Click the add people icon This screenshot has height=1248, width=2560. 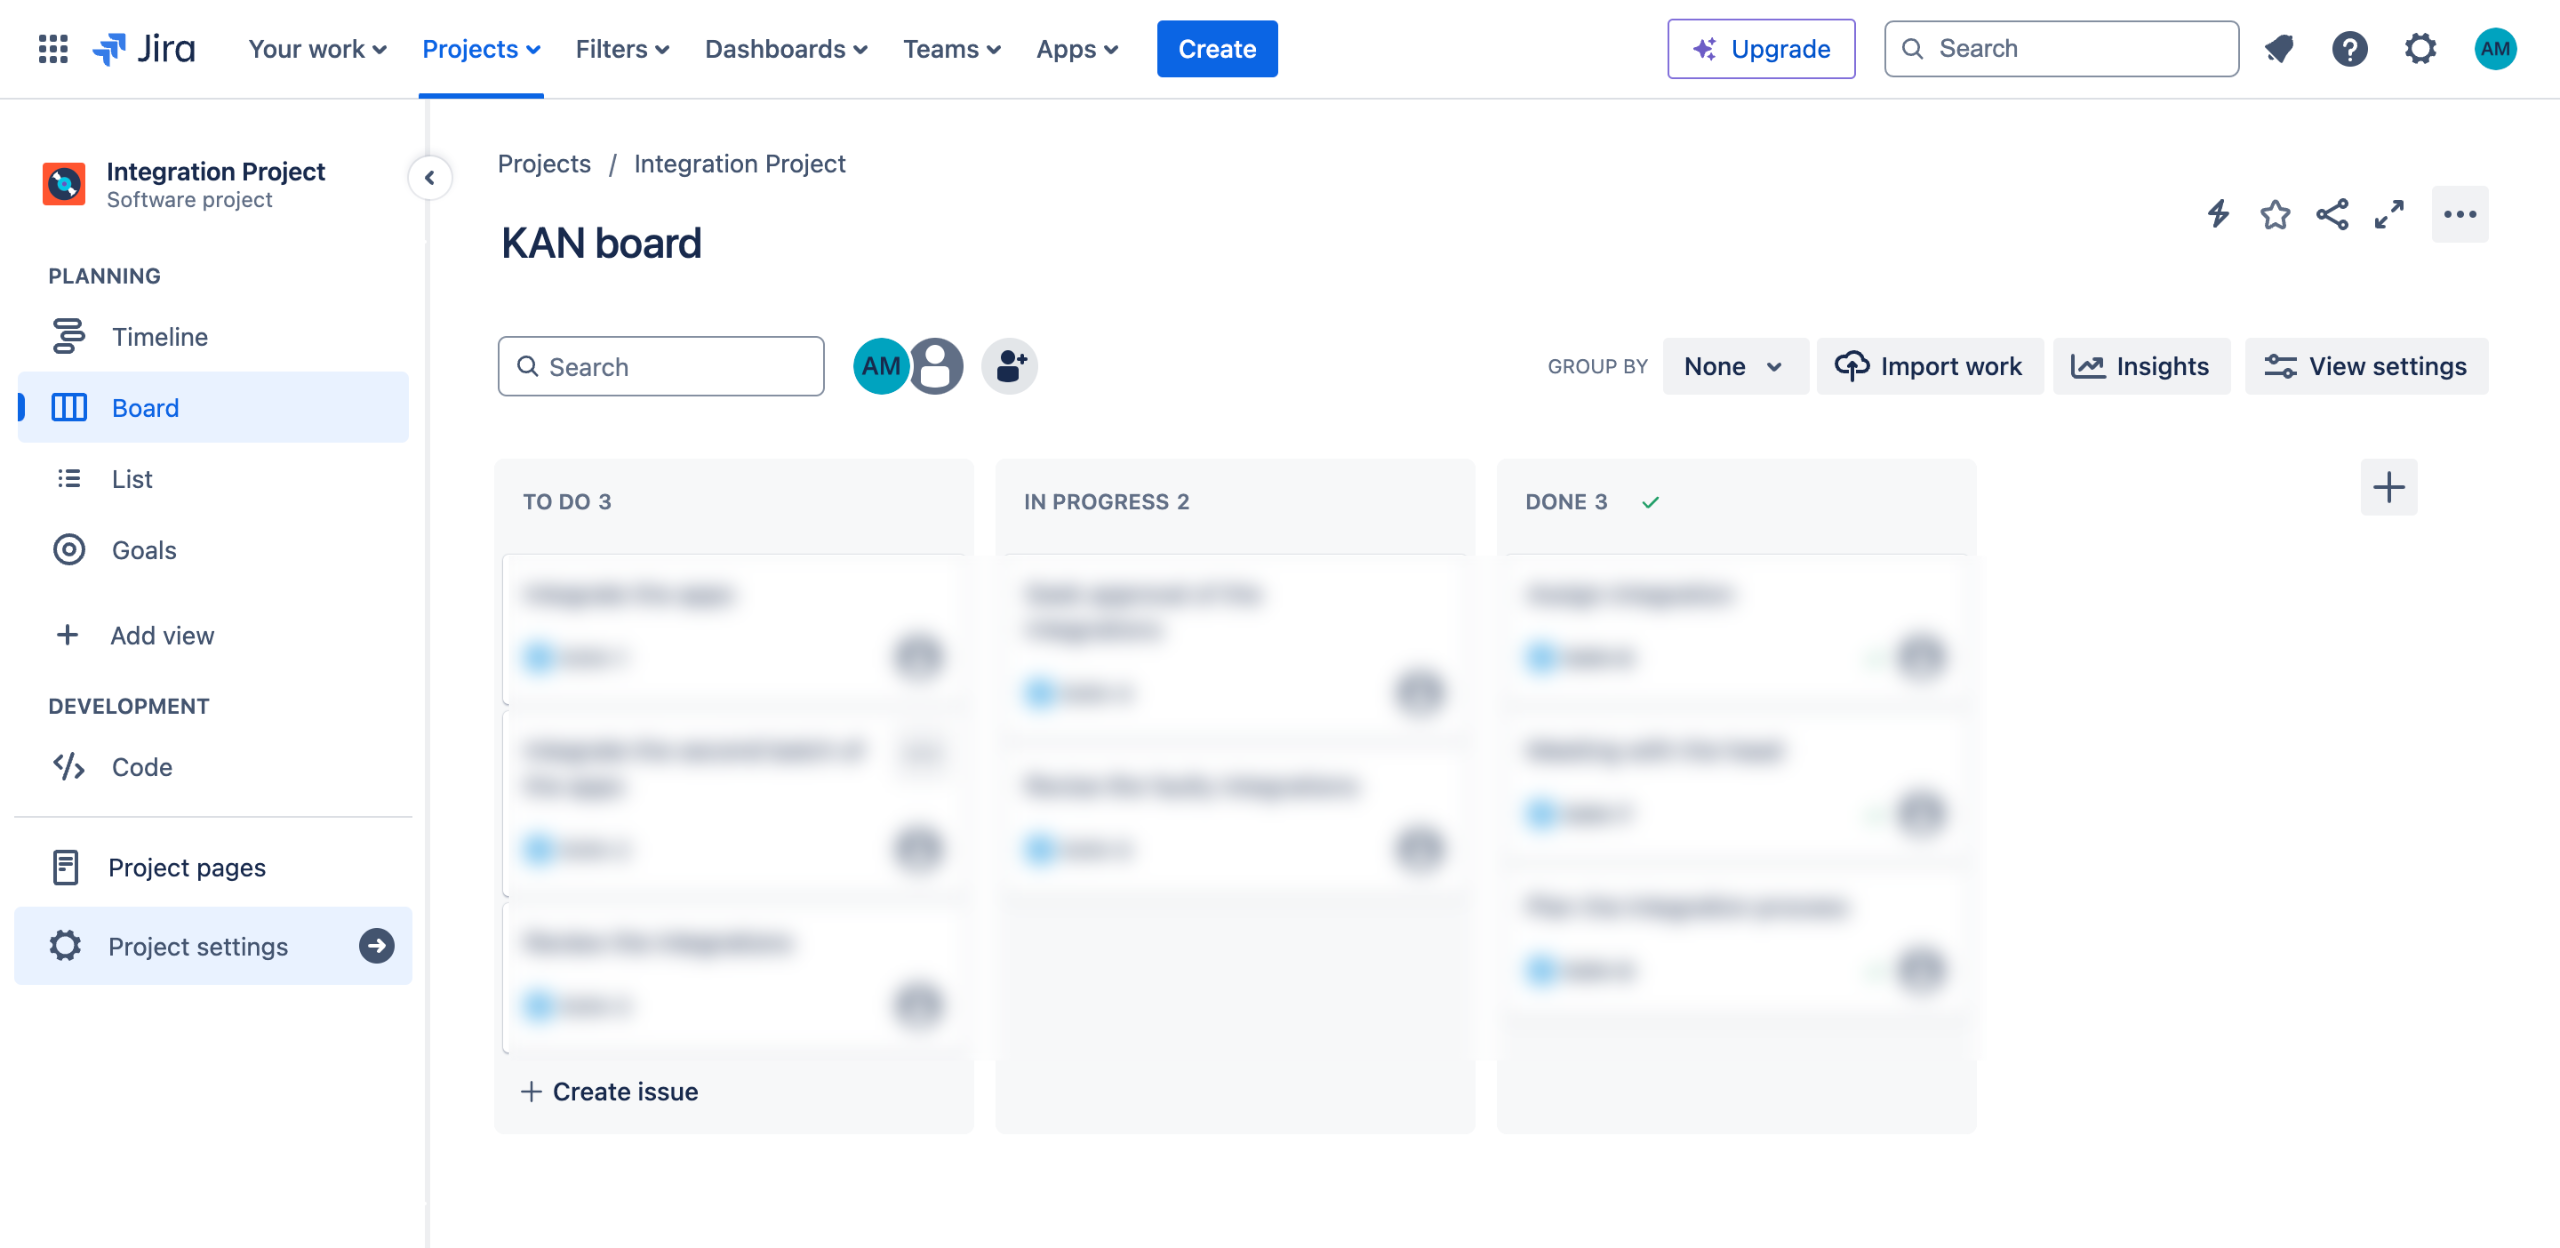coord(1009,366)
